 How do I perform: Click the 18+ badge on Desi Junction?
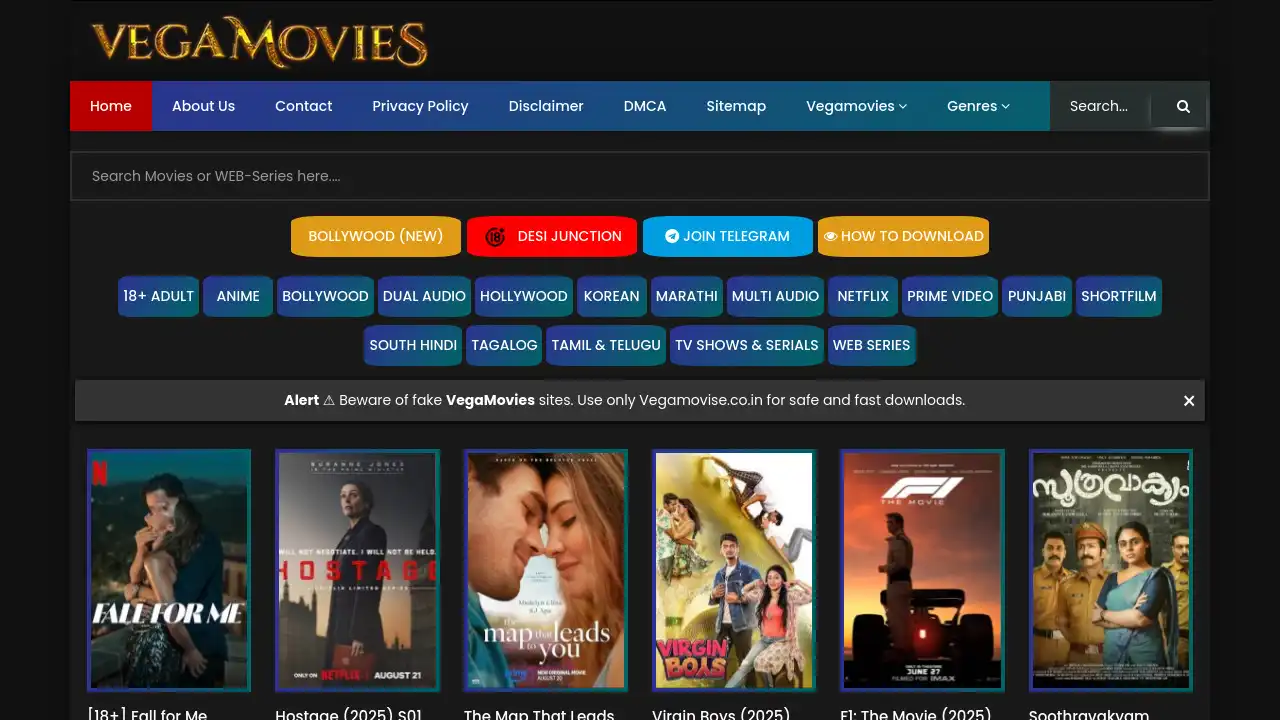click(495, 237)
